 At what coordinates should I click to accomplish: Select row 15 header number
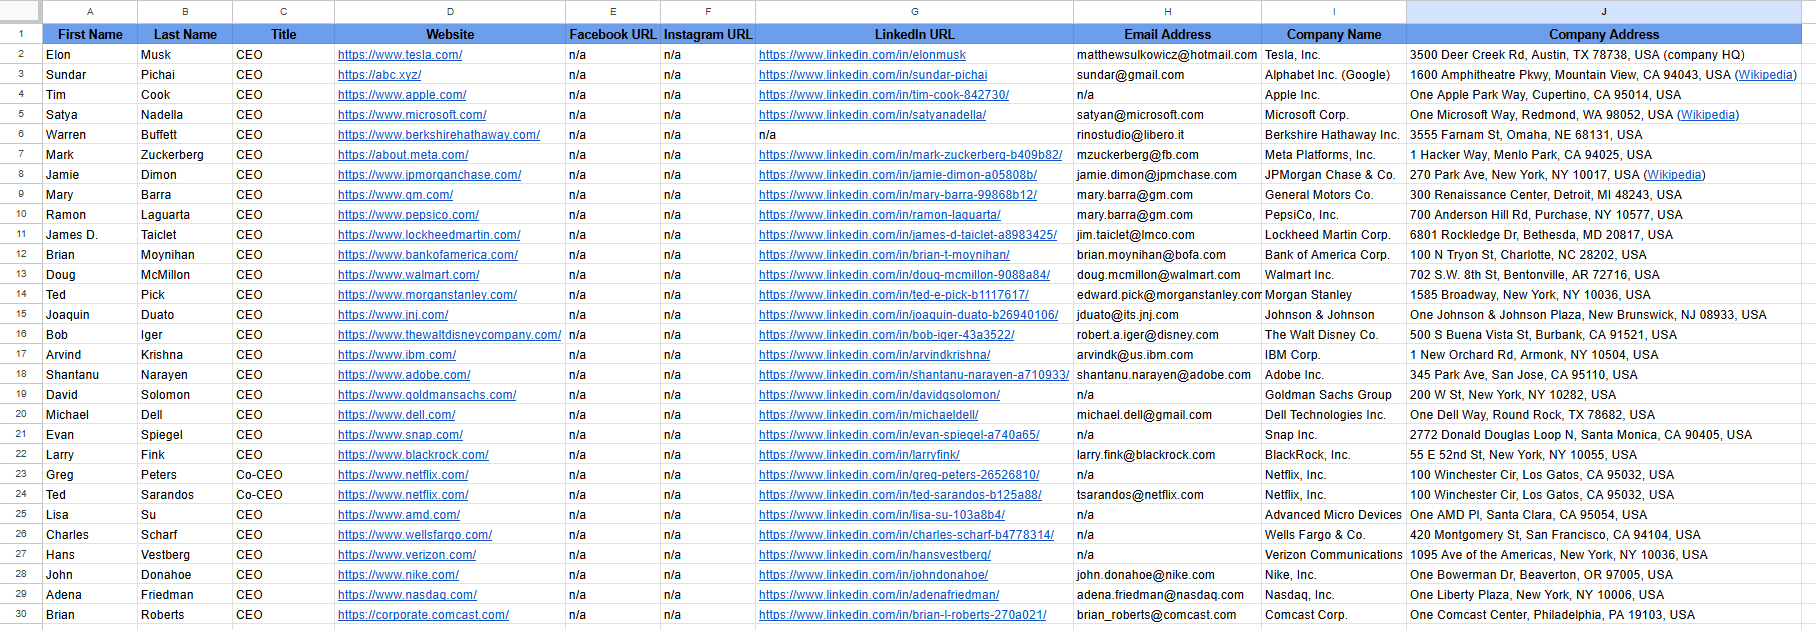[x=21, y=314]
